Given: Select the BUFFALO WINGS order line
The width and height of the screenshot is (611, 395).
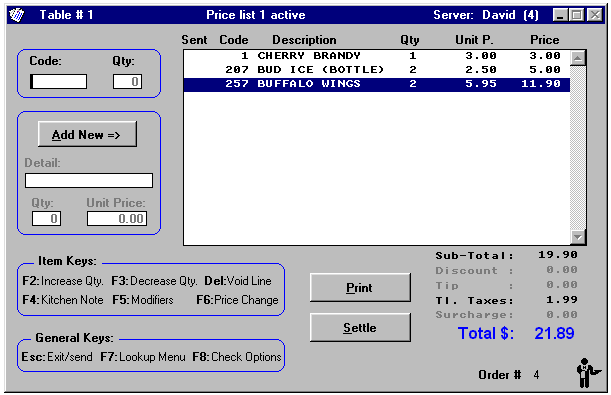Looking at the screenshot, I should click(376, 84).
